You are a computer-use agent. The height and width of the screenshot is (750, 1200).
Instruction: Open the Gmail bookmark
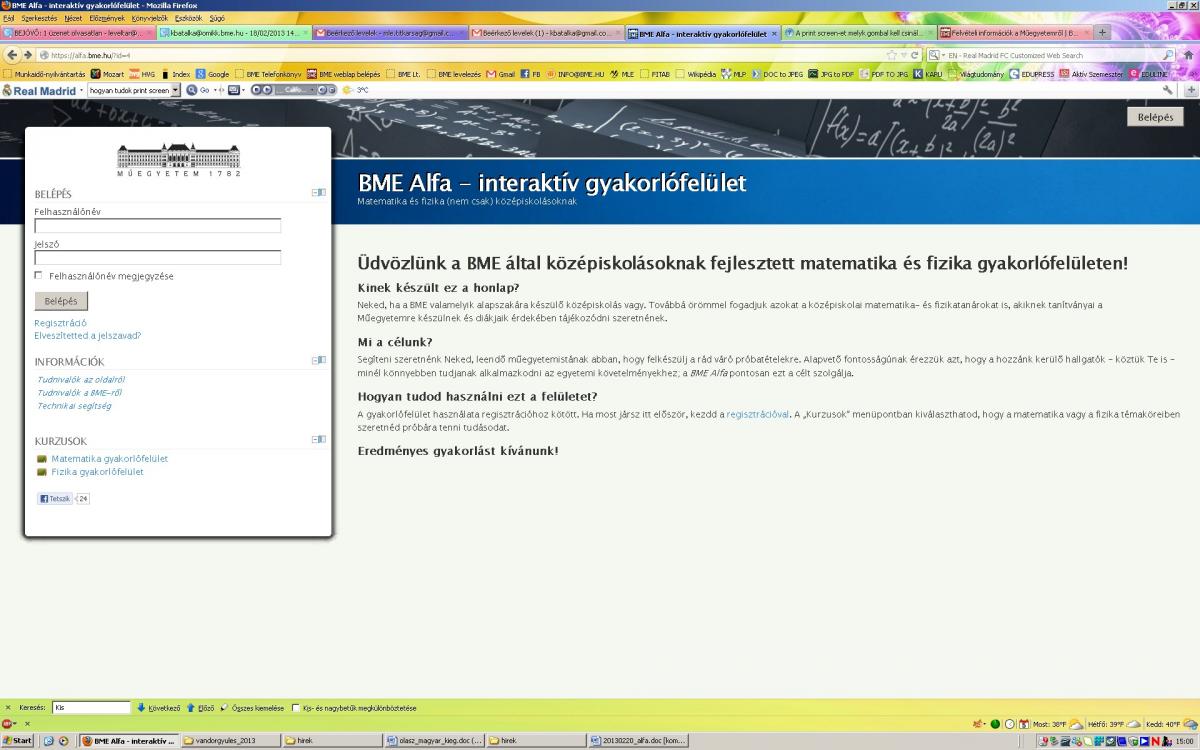(x=500, y=73)
